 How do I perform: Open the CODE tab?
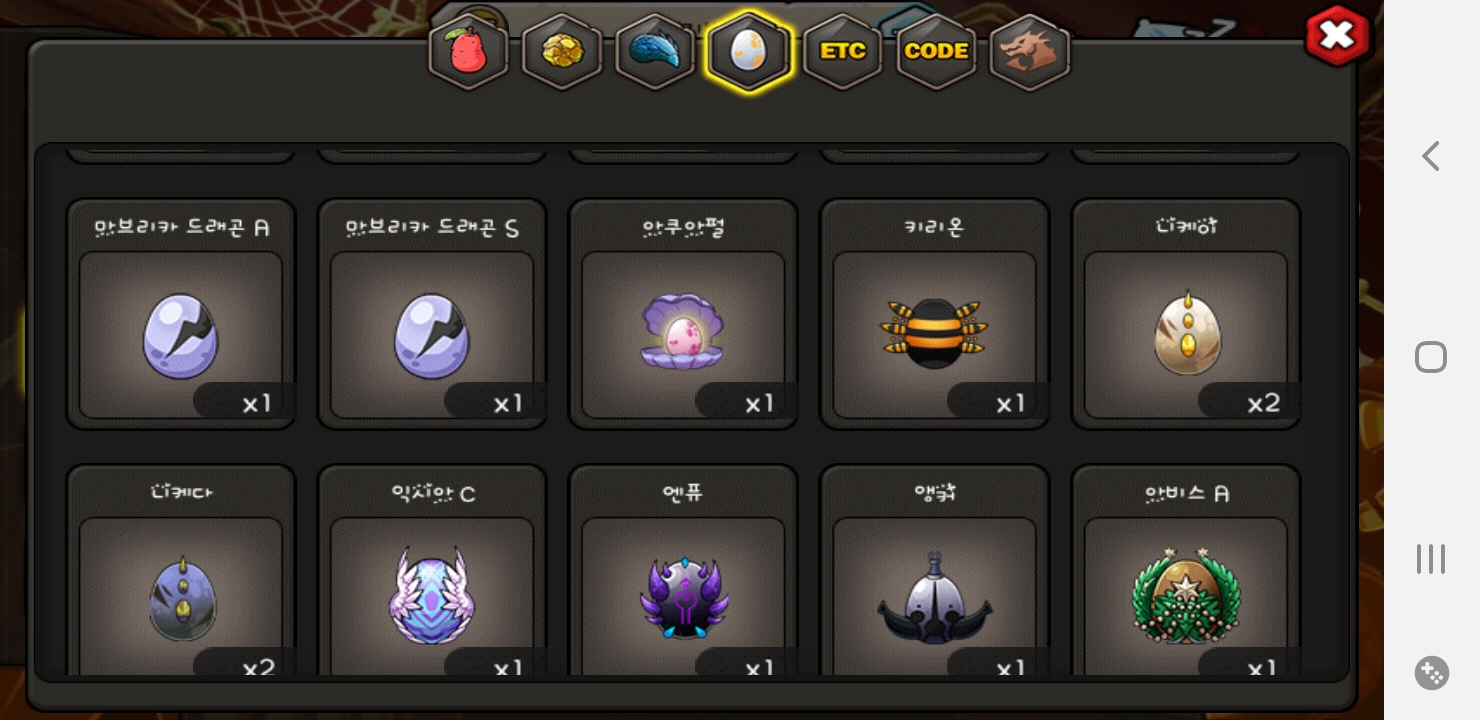click(936, 52)
